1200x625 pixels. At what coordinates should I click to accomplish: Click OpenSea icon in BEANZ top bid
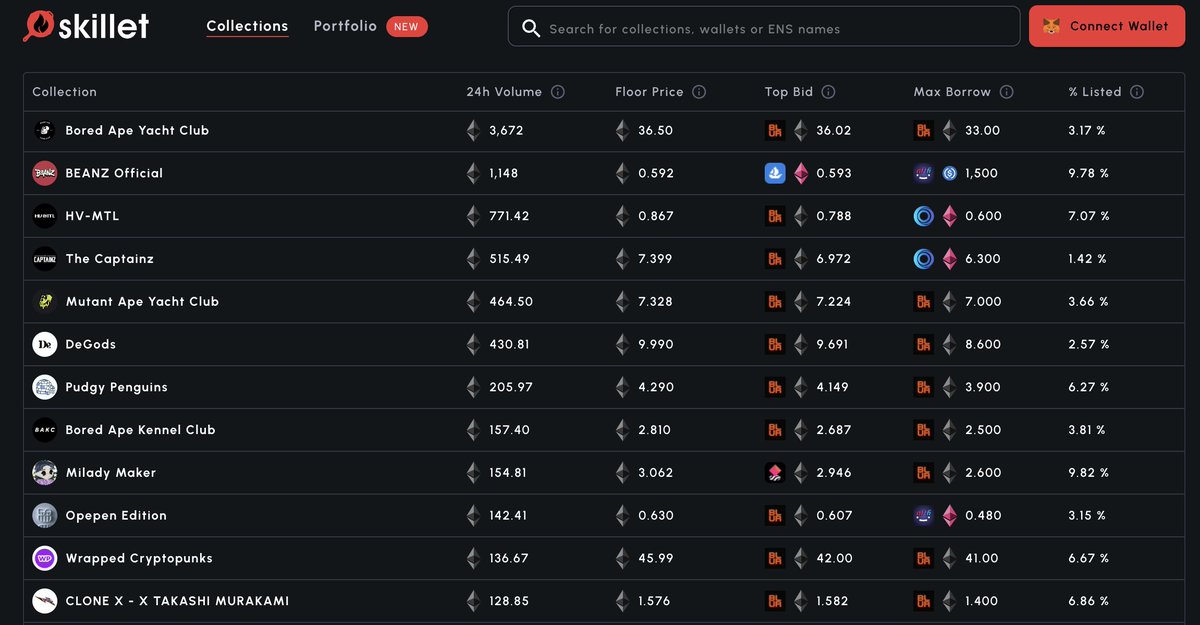click(x=775, y=173)
